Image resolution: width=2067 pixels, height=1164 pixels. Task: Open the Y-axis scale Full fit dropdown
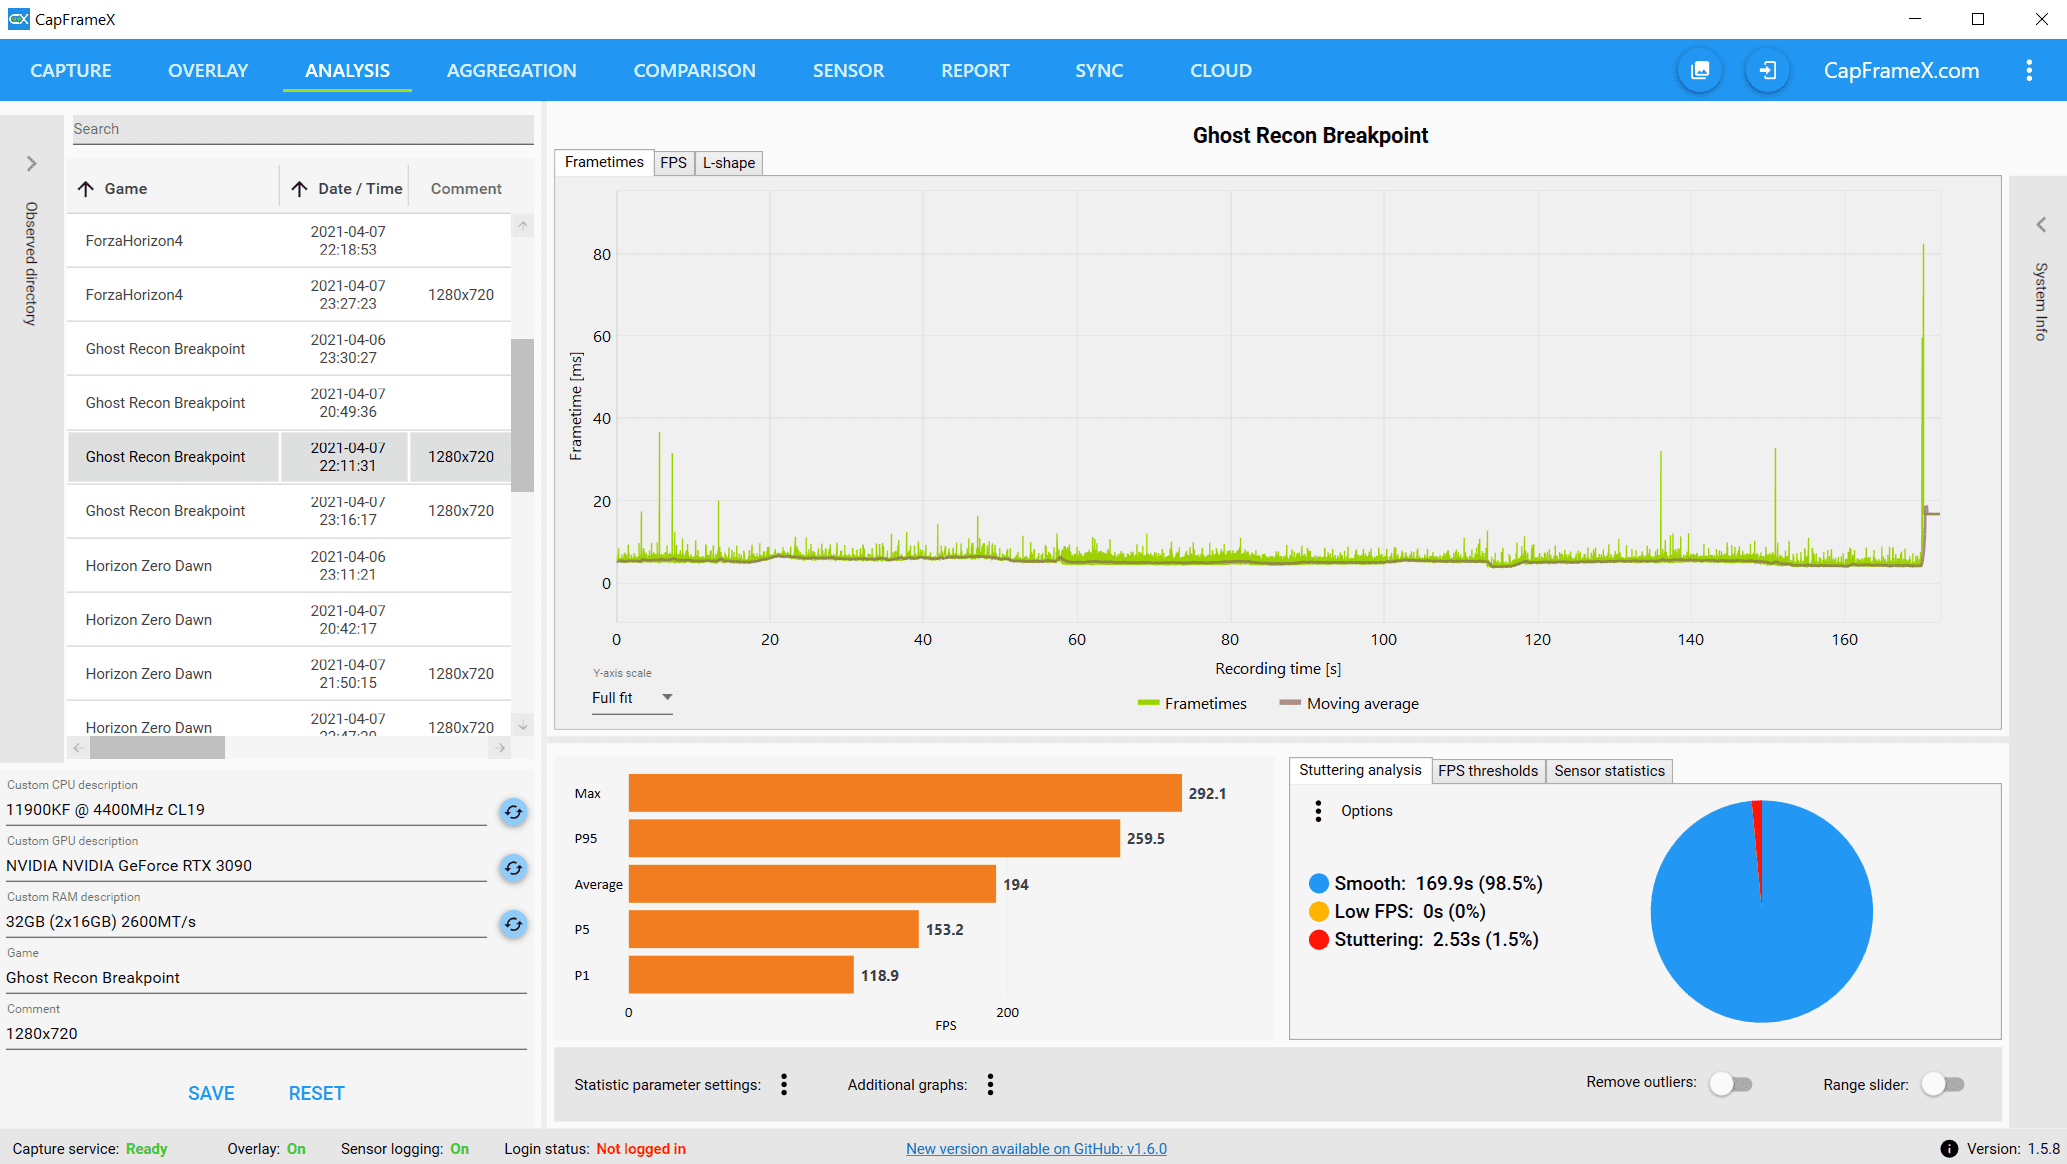(632, 698)
